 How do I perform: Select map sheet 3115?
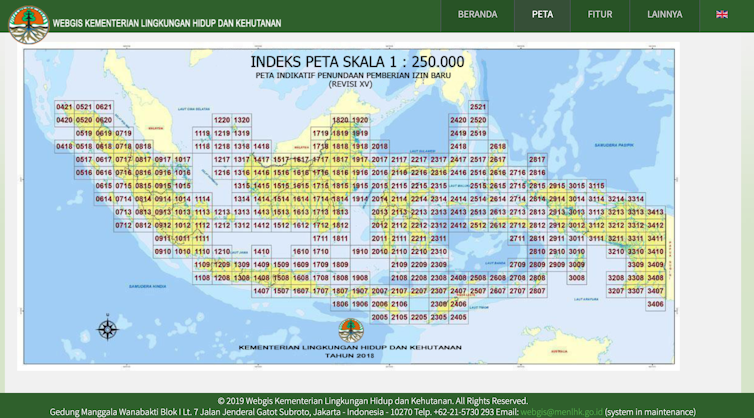pos(596,186)
